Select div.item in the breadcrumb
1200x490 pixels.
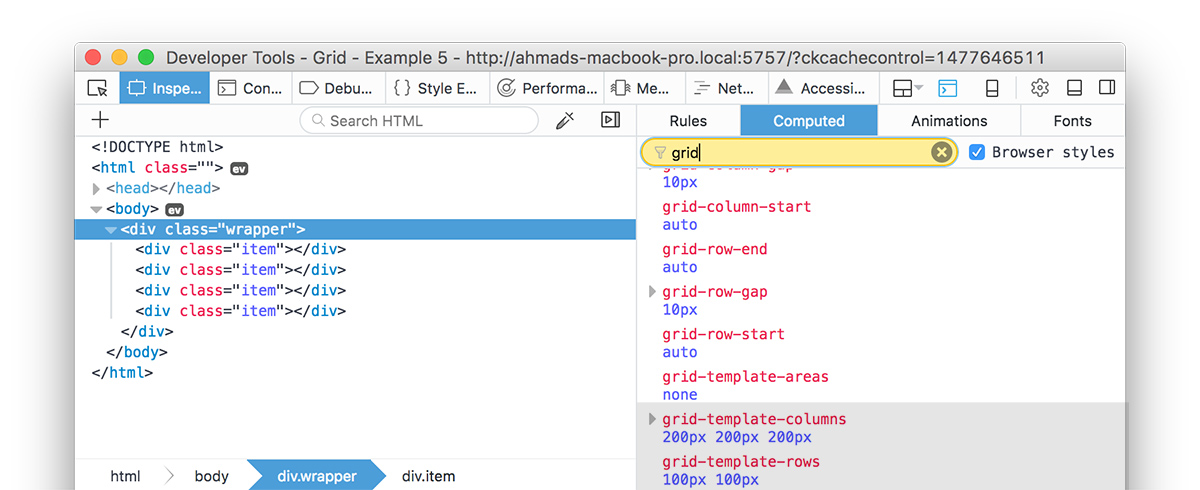pyautogui.click(x=428, y=476)
